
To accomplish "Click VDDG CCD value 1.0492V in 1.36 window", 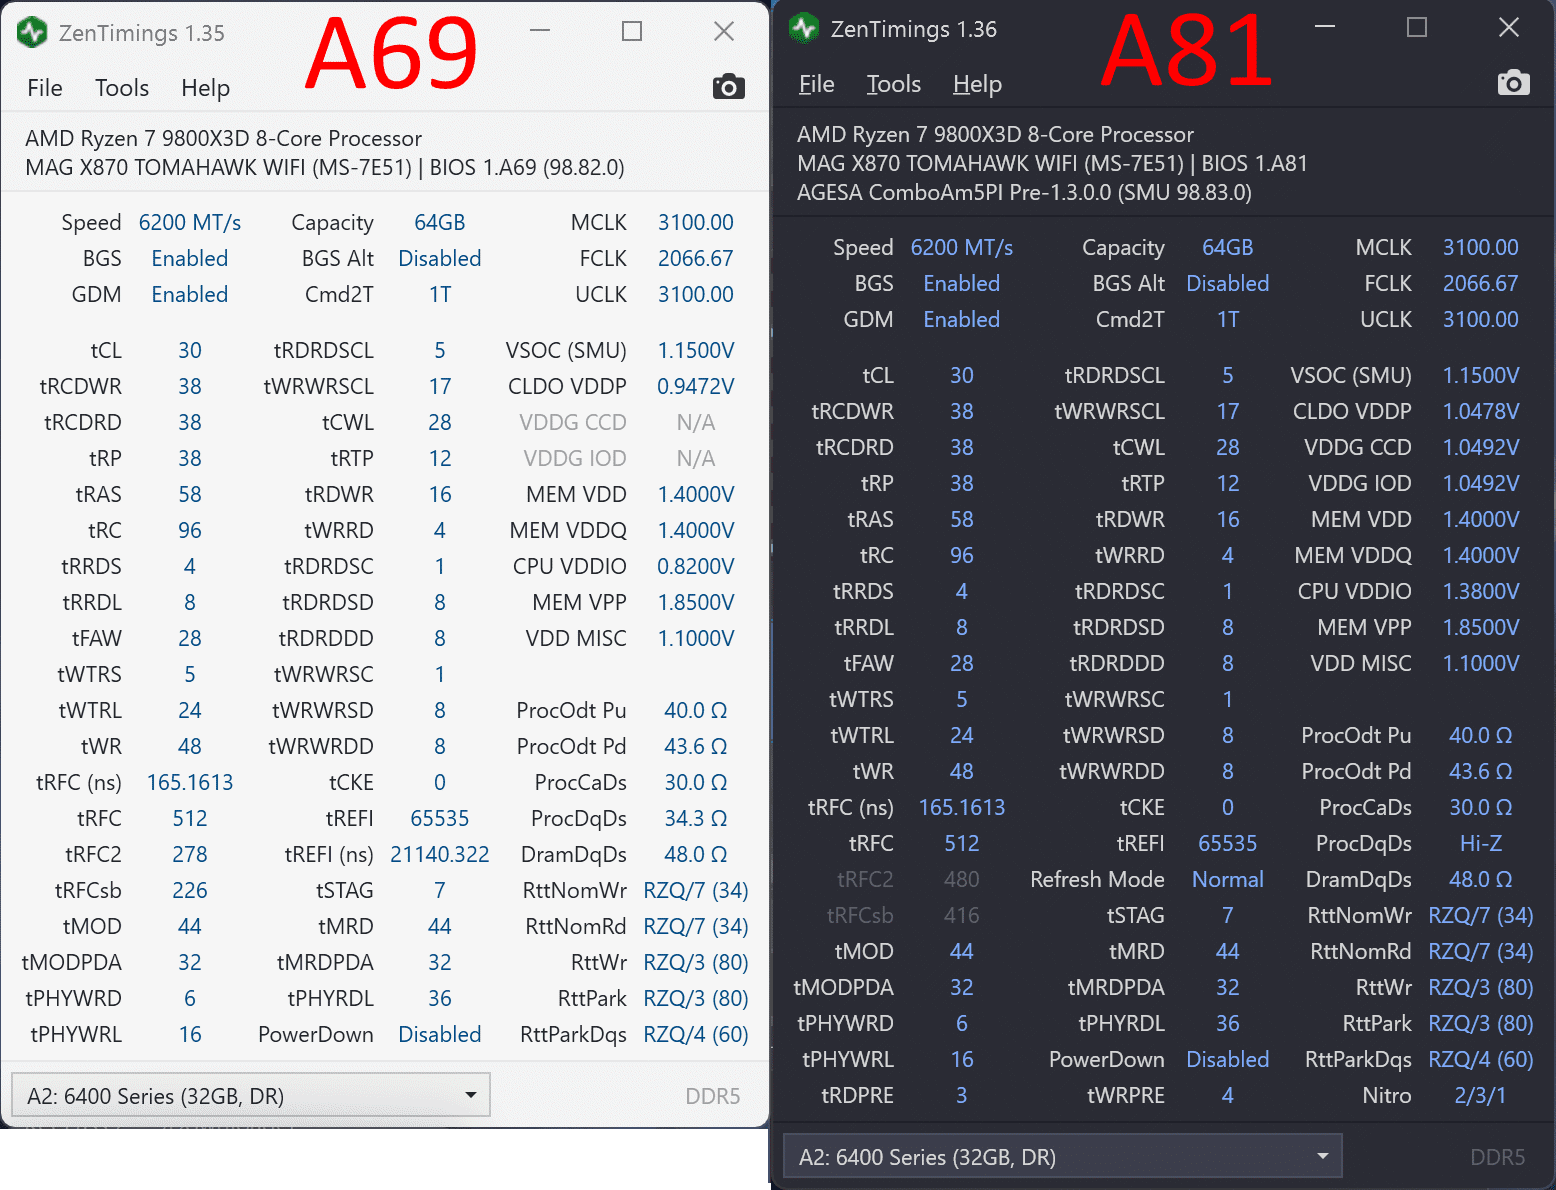I will coord(1481,447).
